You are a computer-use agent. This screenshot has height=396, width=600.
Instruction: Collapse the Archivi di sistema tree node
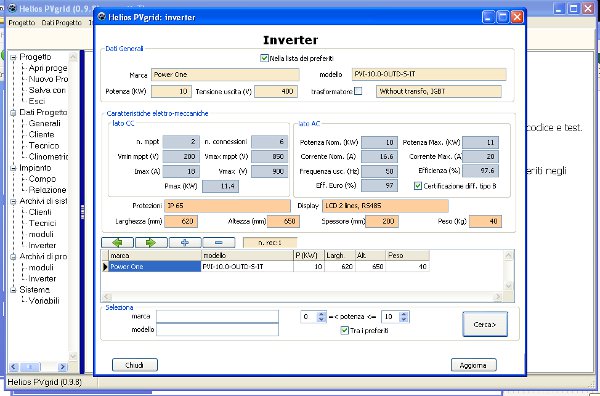tap(14, 202)
